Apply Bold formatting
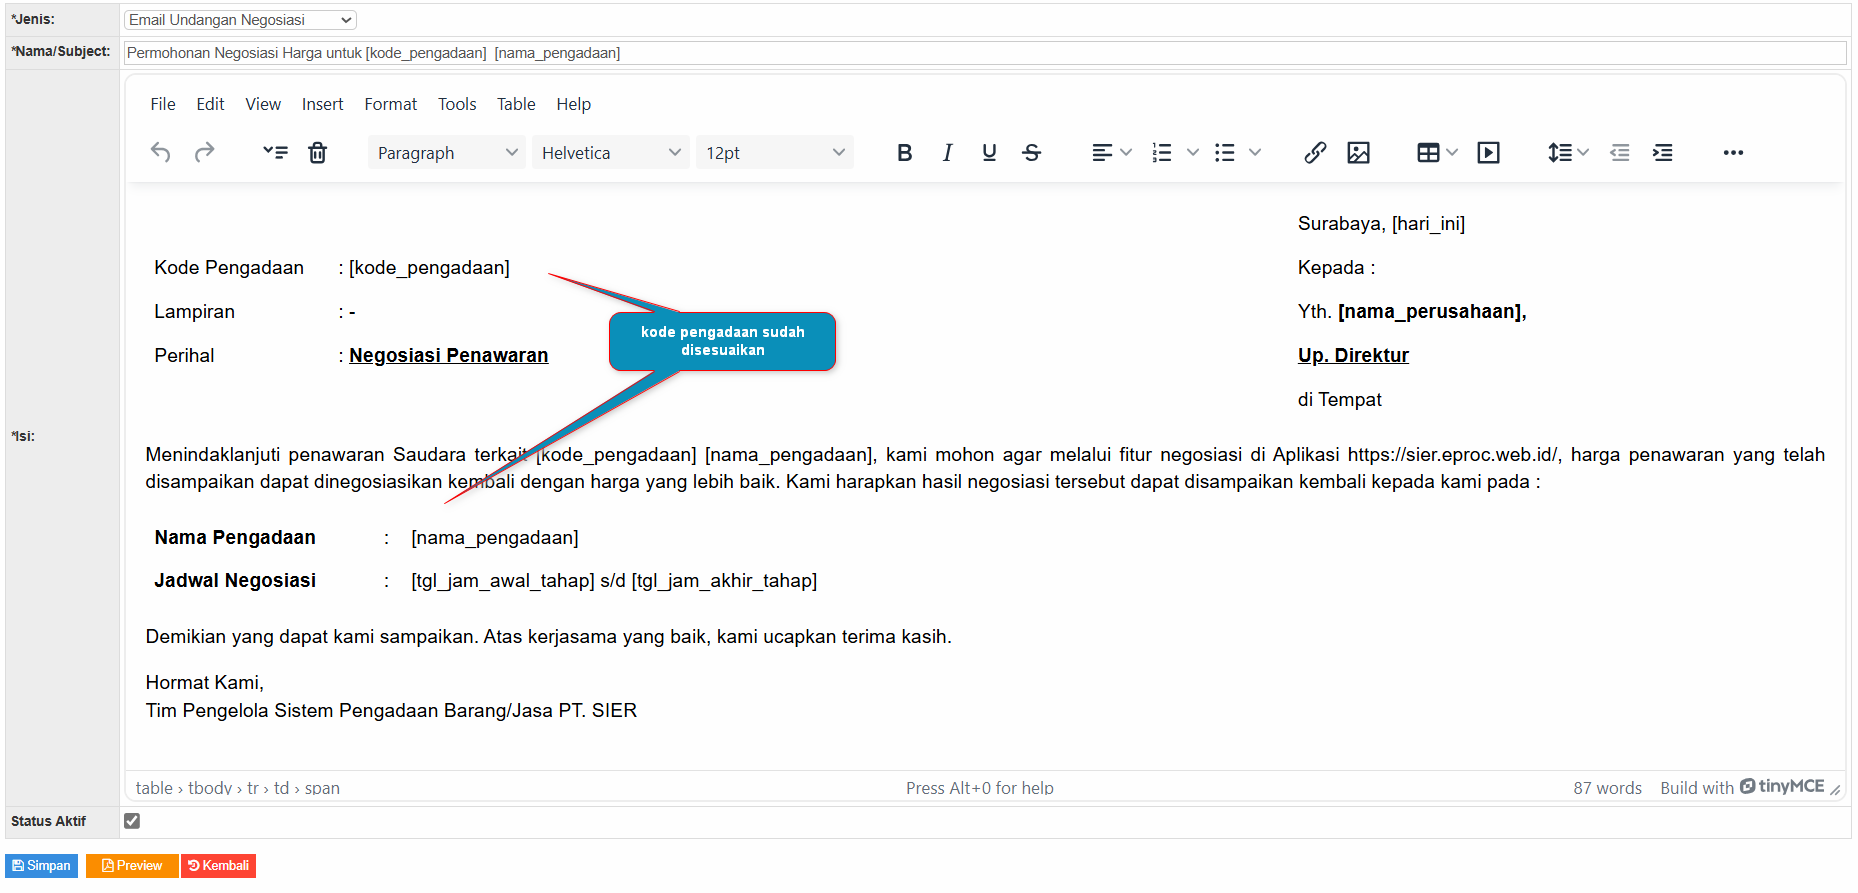Screen dimensions: 1858x893 point(904,153)
